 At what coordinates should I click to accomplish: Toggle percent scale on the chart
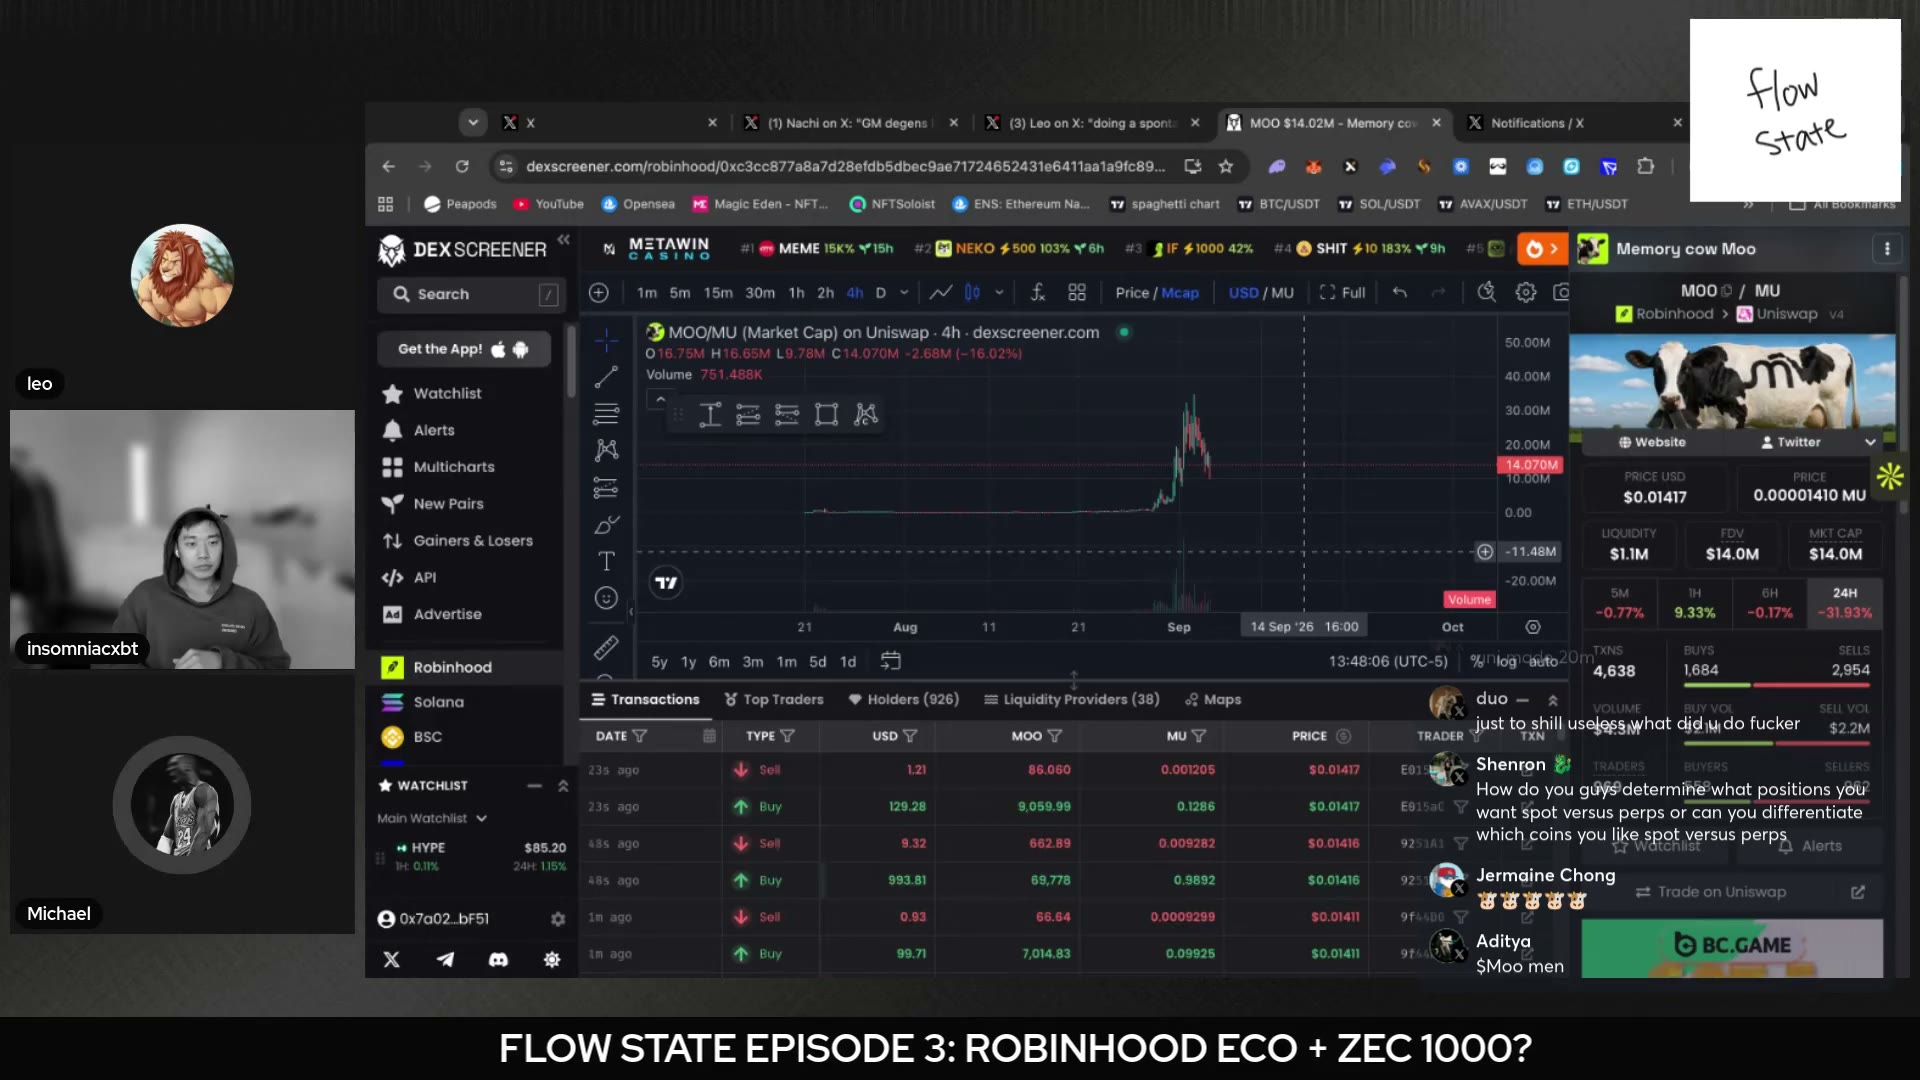tap(1477, 661)
